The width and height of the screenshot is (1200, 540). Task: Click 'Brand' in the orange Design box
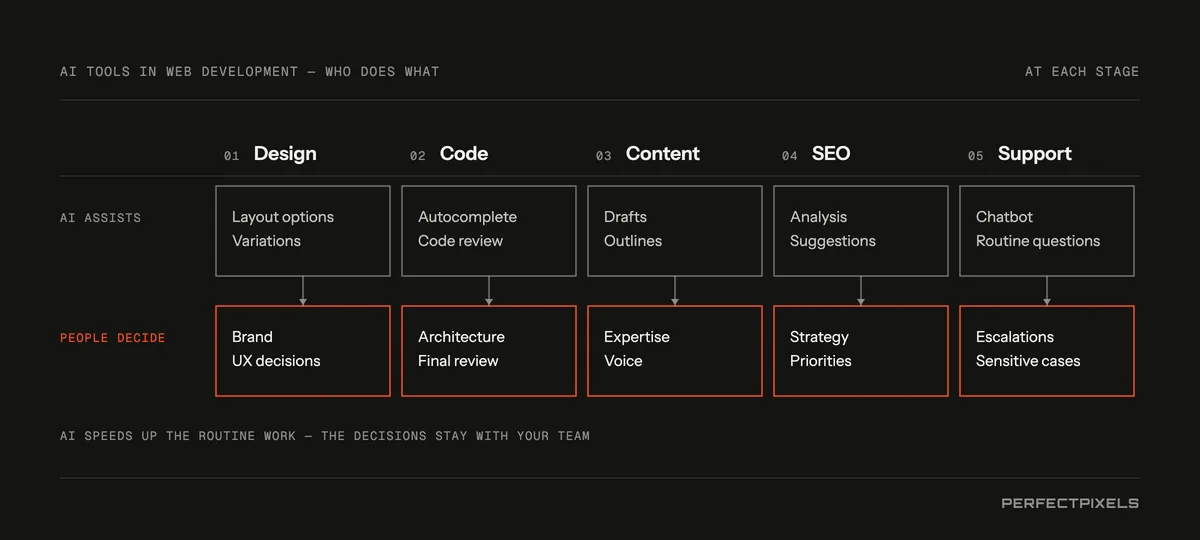(x=252, y=337)
